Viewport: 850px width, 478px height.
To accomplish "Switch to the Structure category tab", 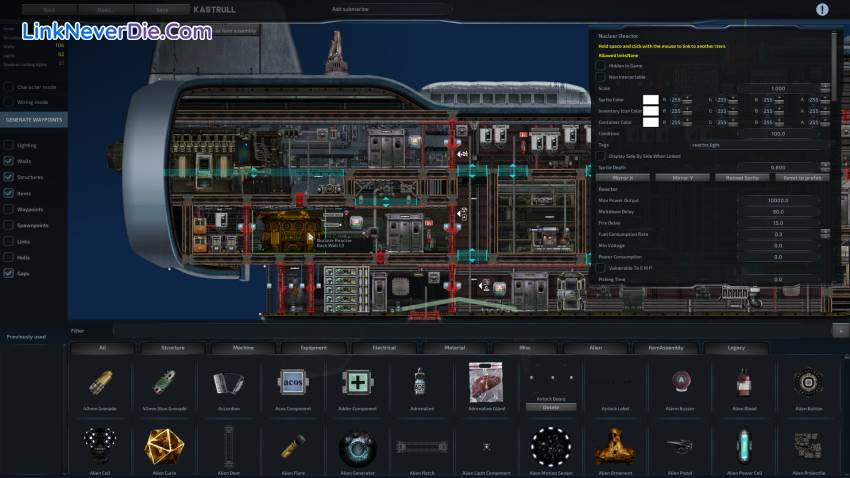I will [x=173, y=348].
